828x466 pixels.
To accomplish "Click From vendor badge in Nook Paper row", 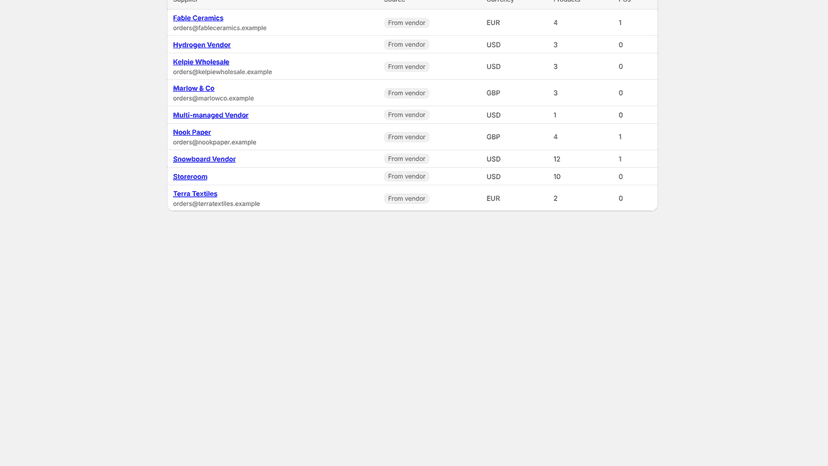I will coord(406,137).
